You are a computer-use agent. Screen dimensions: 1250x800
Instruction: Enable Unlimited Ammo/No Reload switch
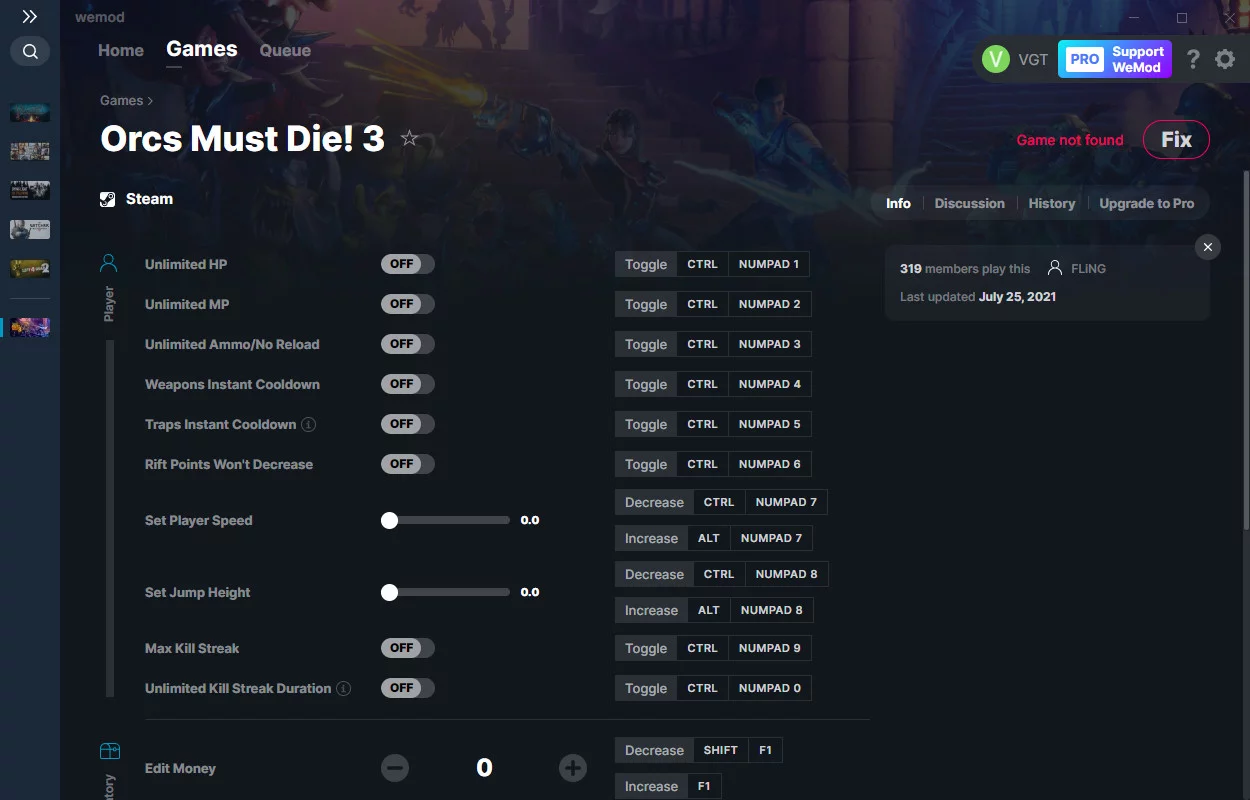pyautogui.click(x=408, y=344)
